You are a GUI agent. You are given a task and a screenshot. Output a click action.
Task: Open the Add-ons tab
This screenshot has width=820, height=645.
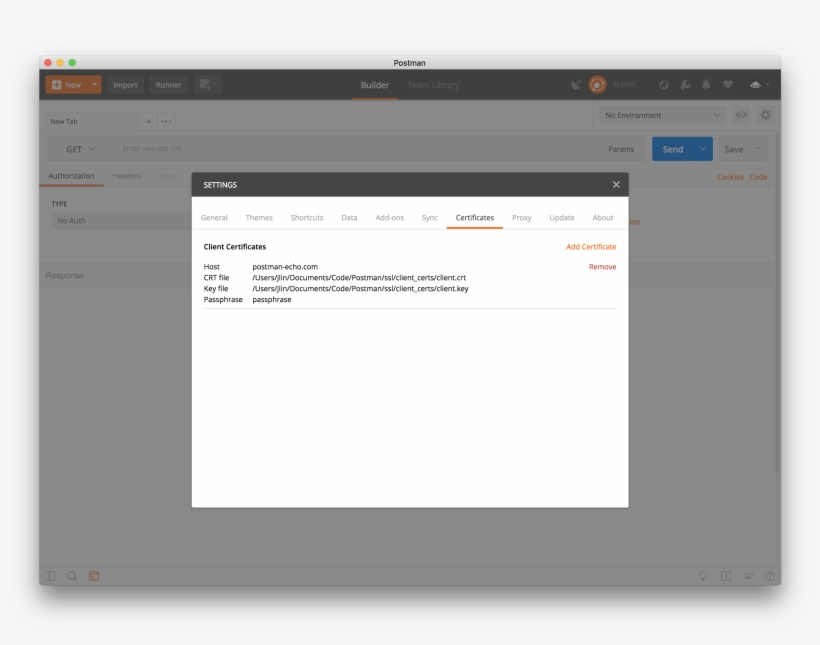[x=390, y=218]
